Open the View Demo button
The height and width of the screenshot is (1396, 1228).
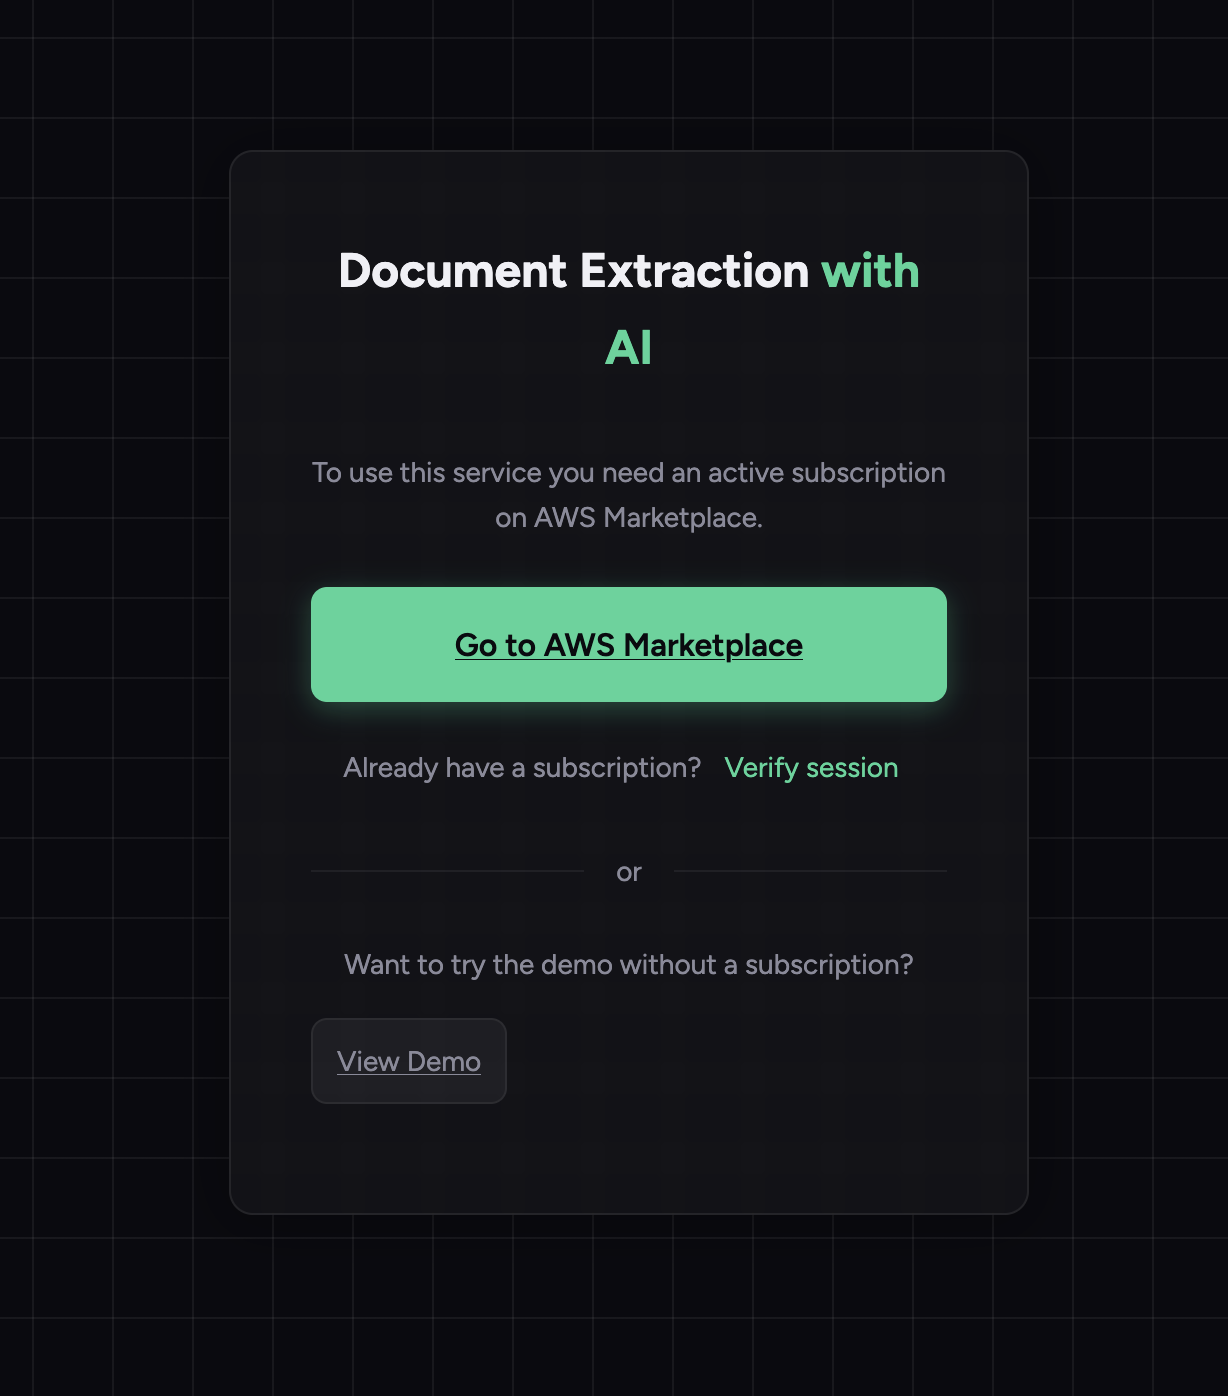pos(409,1061)
